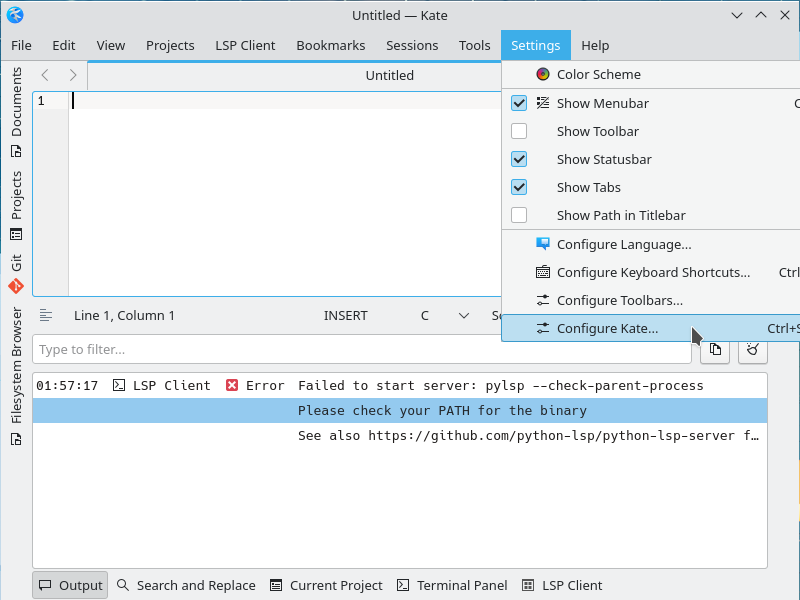Click the Kate application logo in titlebar
Screen dimensions: 800x600
[15, 15]
